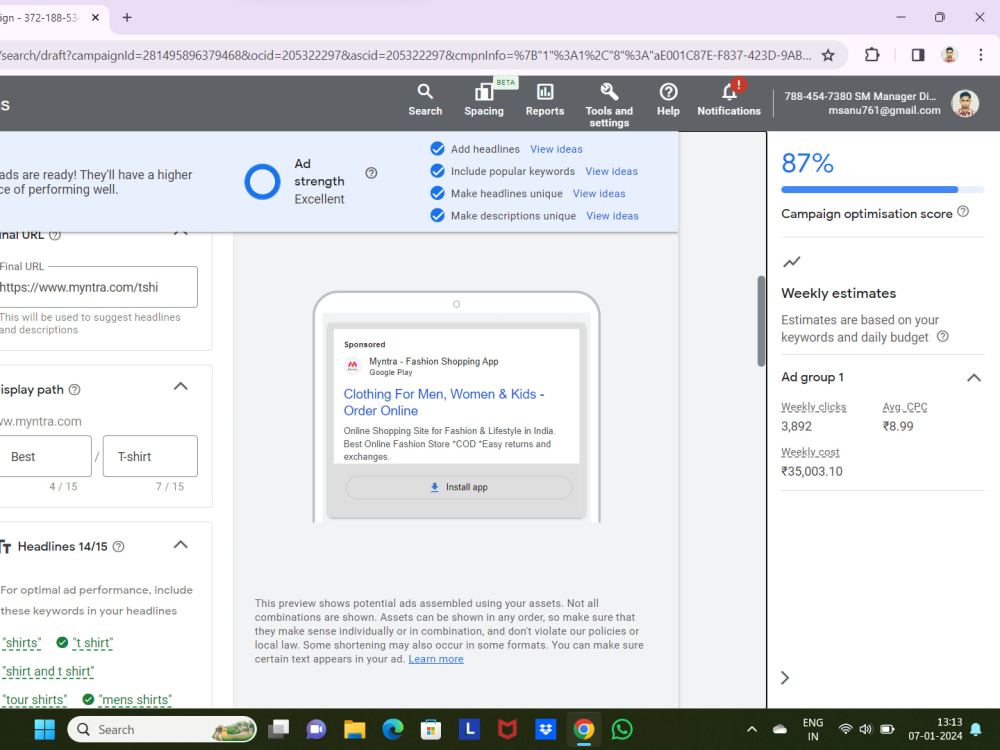Open help icon beside Campaign optimisation score
Viewport: 1000px width, 750px height.
coord(963,211)
